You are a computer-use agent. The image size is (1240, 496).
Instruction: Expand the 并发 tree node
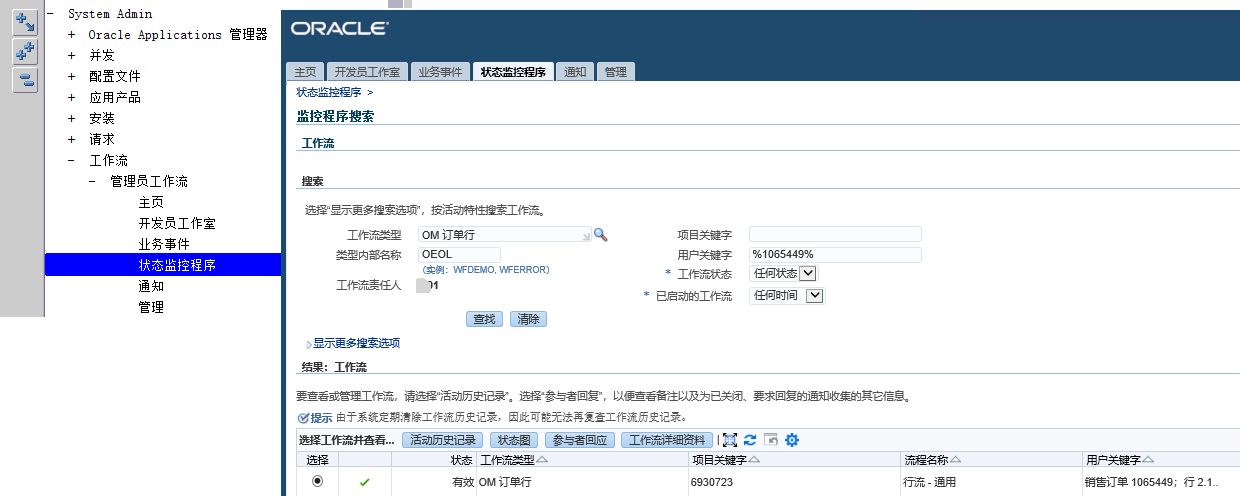pos(72,56)
